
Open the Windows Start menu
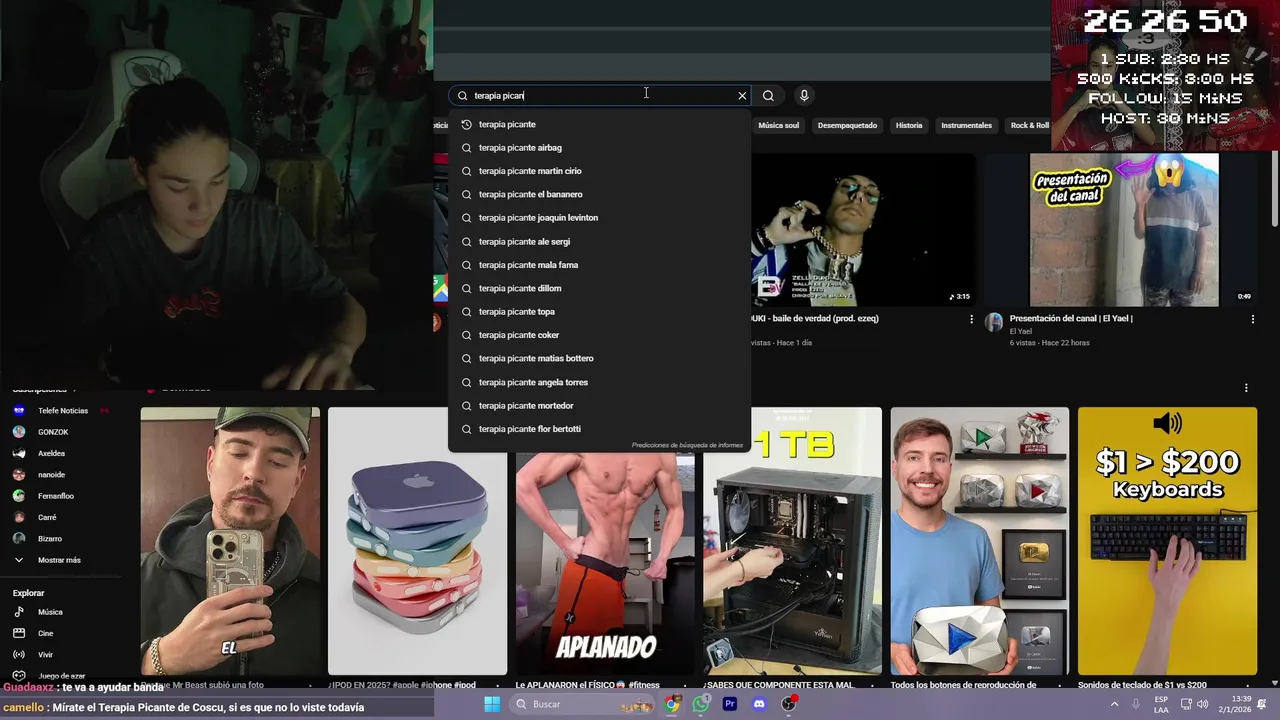tap(492, 704)
